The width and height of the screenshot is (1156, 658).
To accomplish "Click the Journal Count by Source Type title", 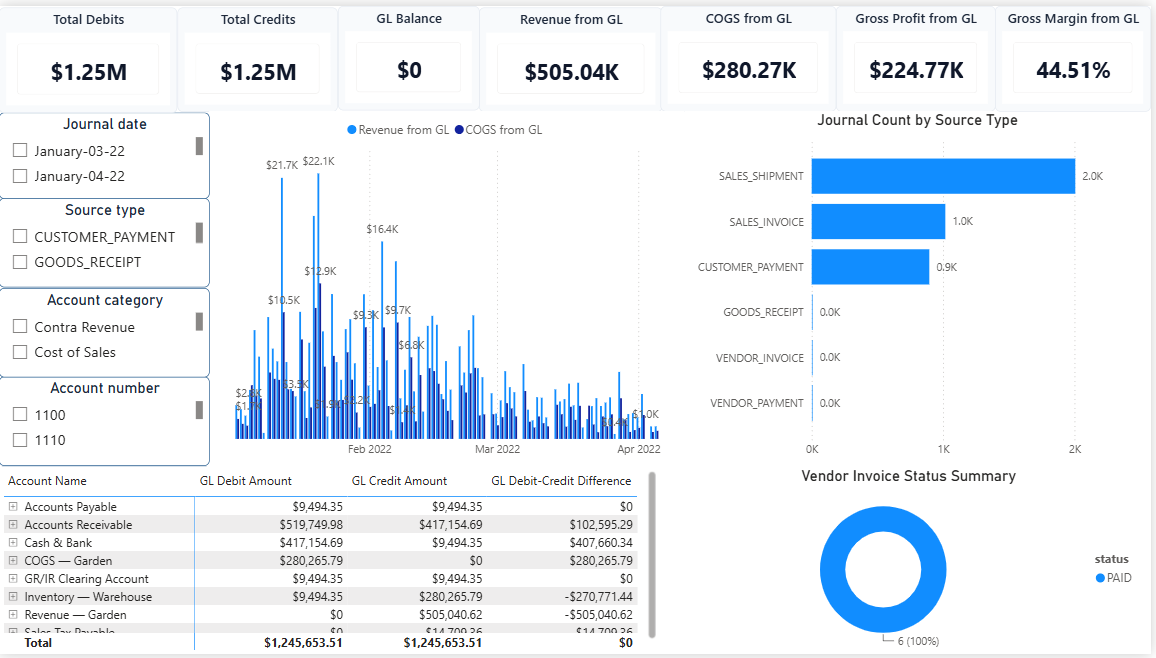I will 917,120.
